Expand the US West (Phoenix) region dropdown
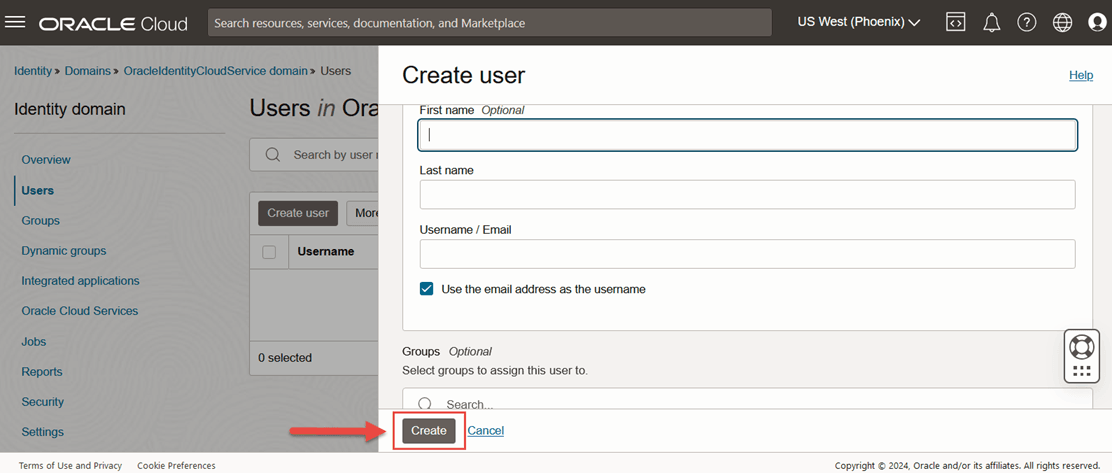The width and height of the screenshot is (1112, 473). point(859,23)
